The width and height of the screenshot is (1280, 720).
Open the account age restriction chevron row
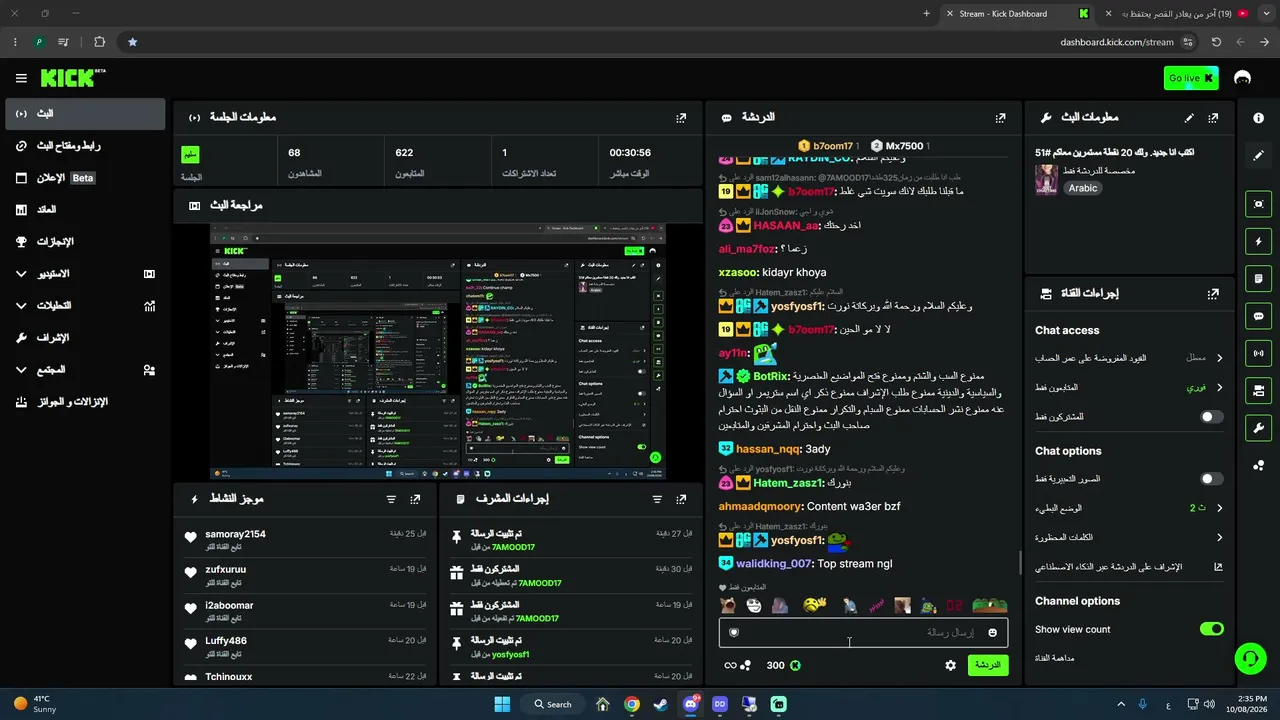[x=1129, y=358]
